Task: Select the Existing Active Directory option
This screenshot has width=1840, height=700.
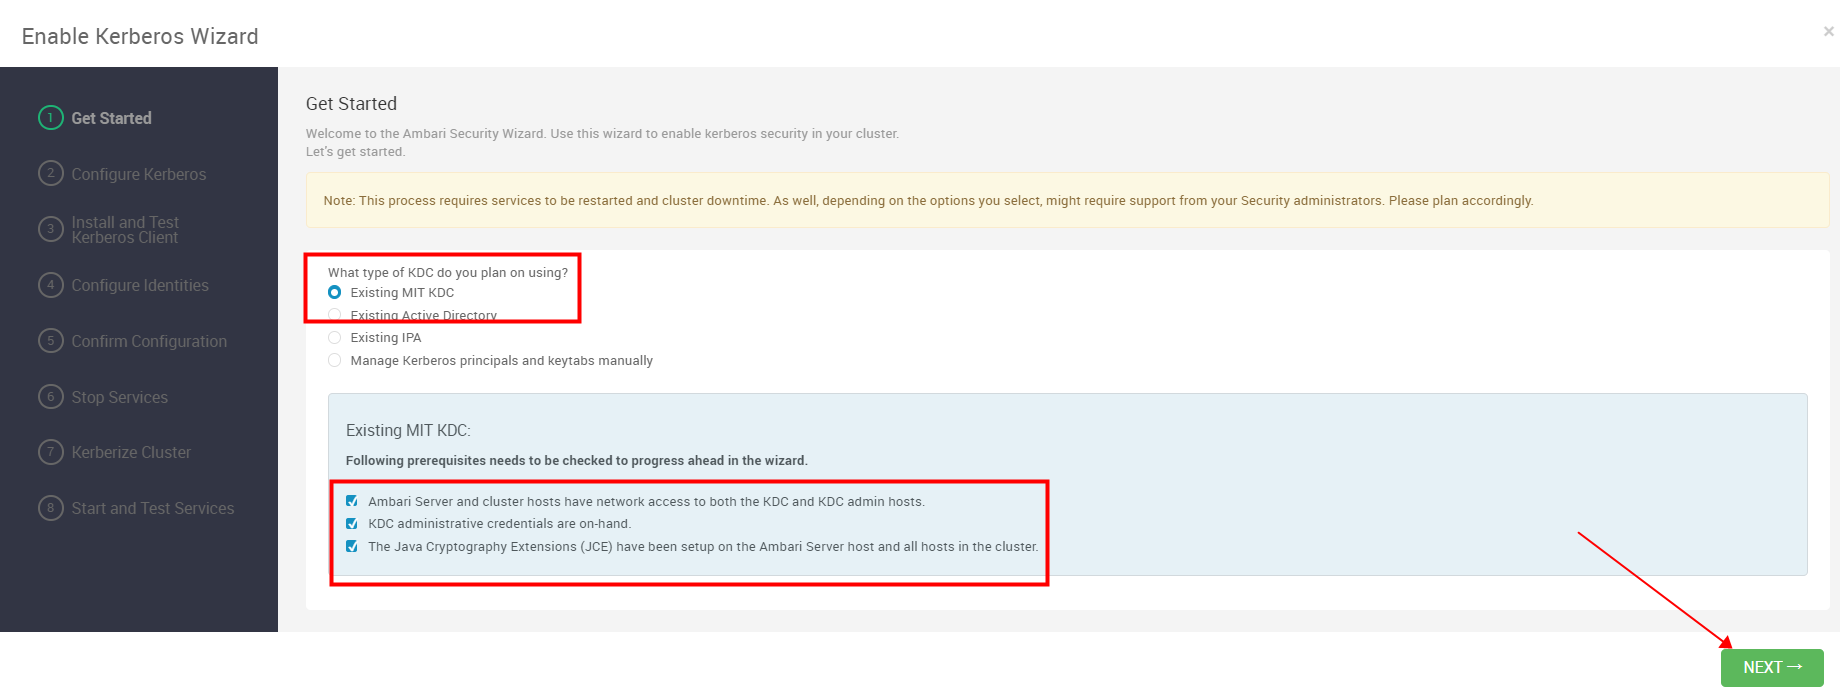Action: tap(335, 315)
